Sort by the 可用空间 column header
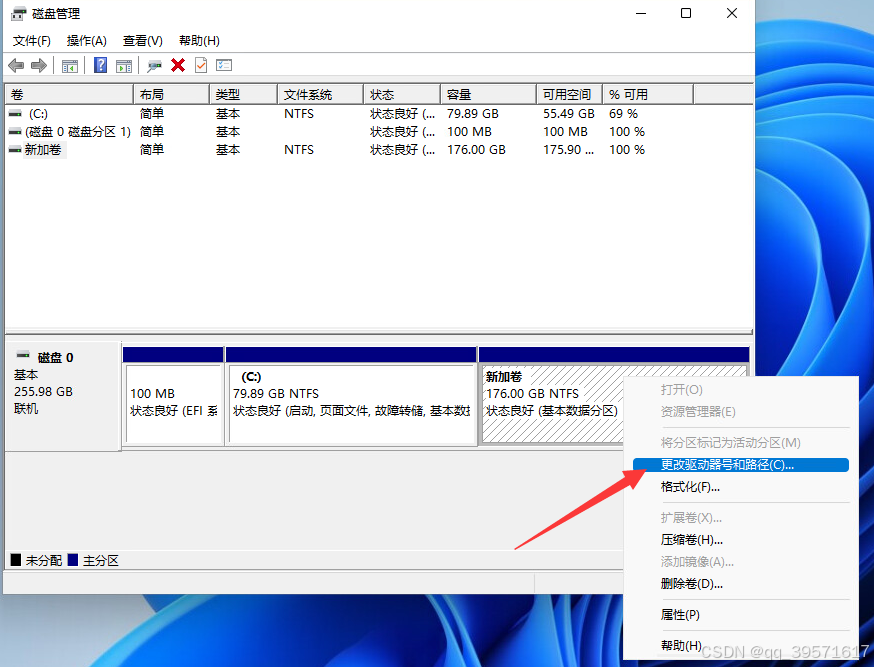Image resolution: width=874 pixels, height=667 pixels. 570,95
